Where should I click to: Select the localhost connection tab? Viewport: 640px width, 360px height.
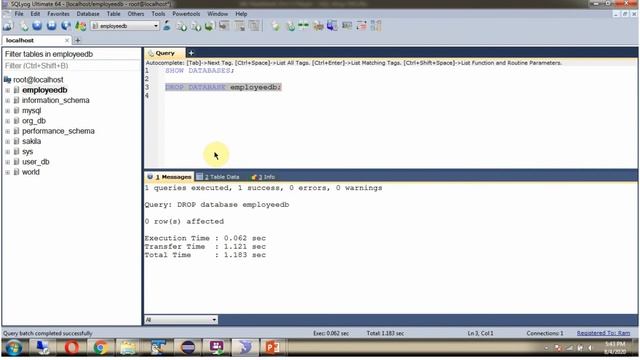[x=36, y=40]
